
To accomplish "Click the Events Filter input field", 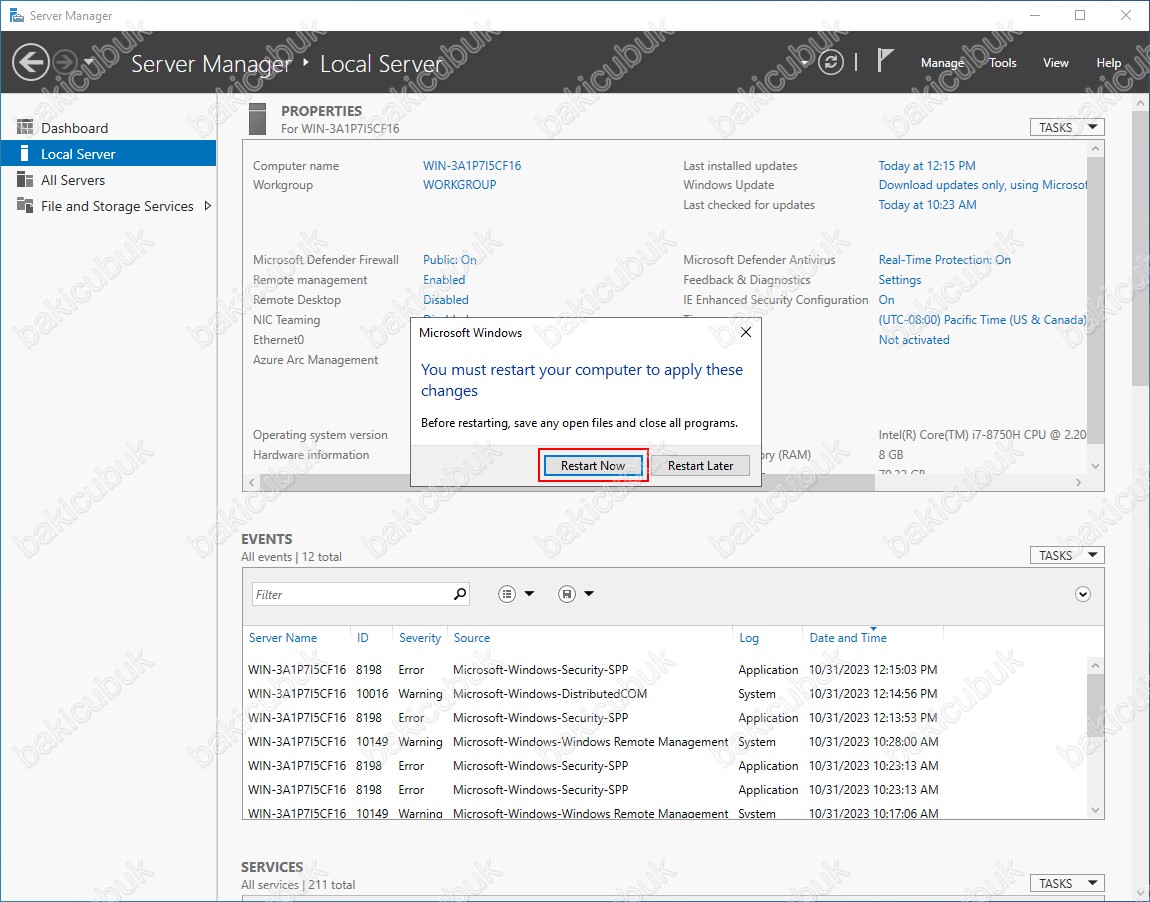I will point(351,594).
